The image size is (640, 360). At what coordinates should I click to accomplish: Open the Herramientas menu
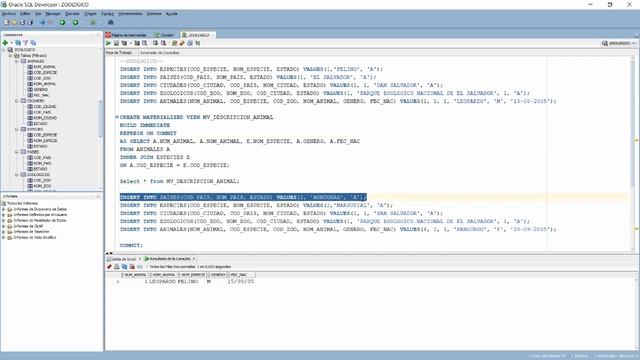click(x=130, y=13)
